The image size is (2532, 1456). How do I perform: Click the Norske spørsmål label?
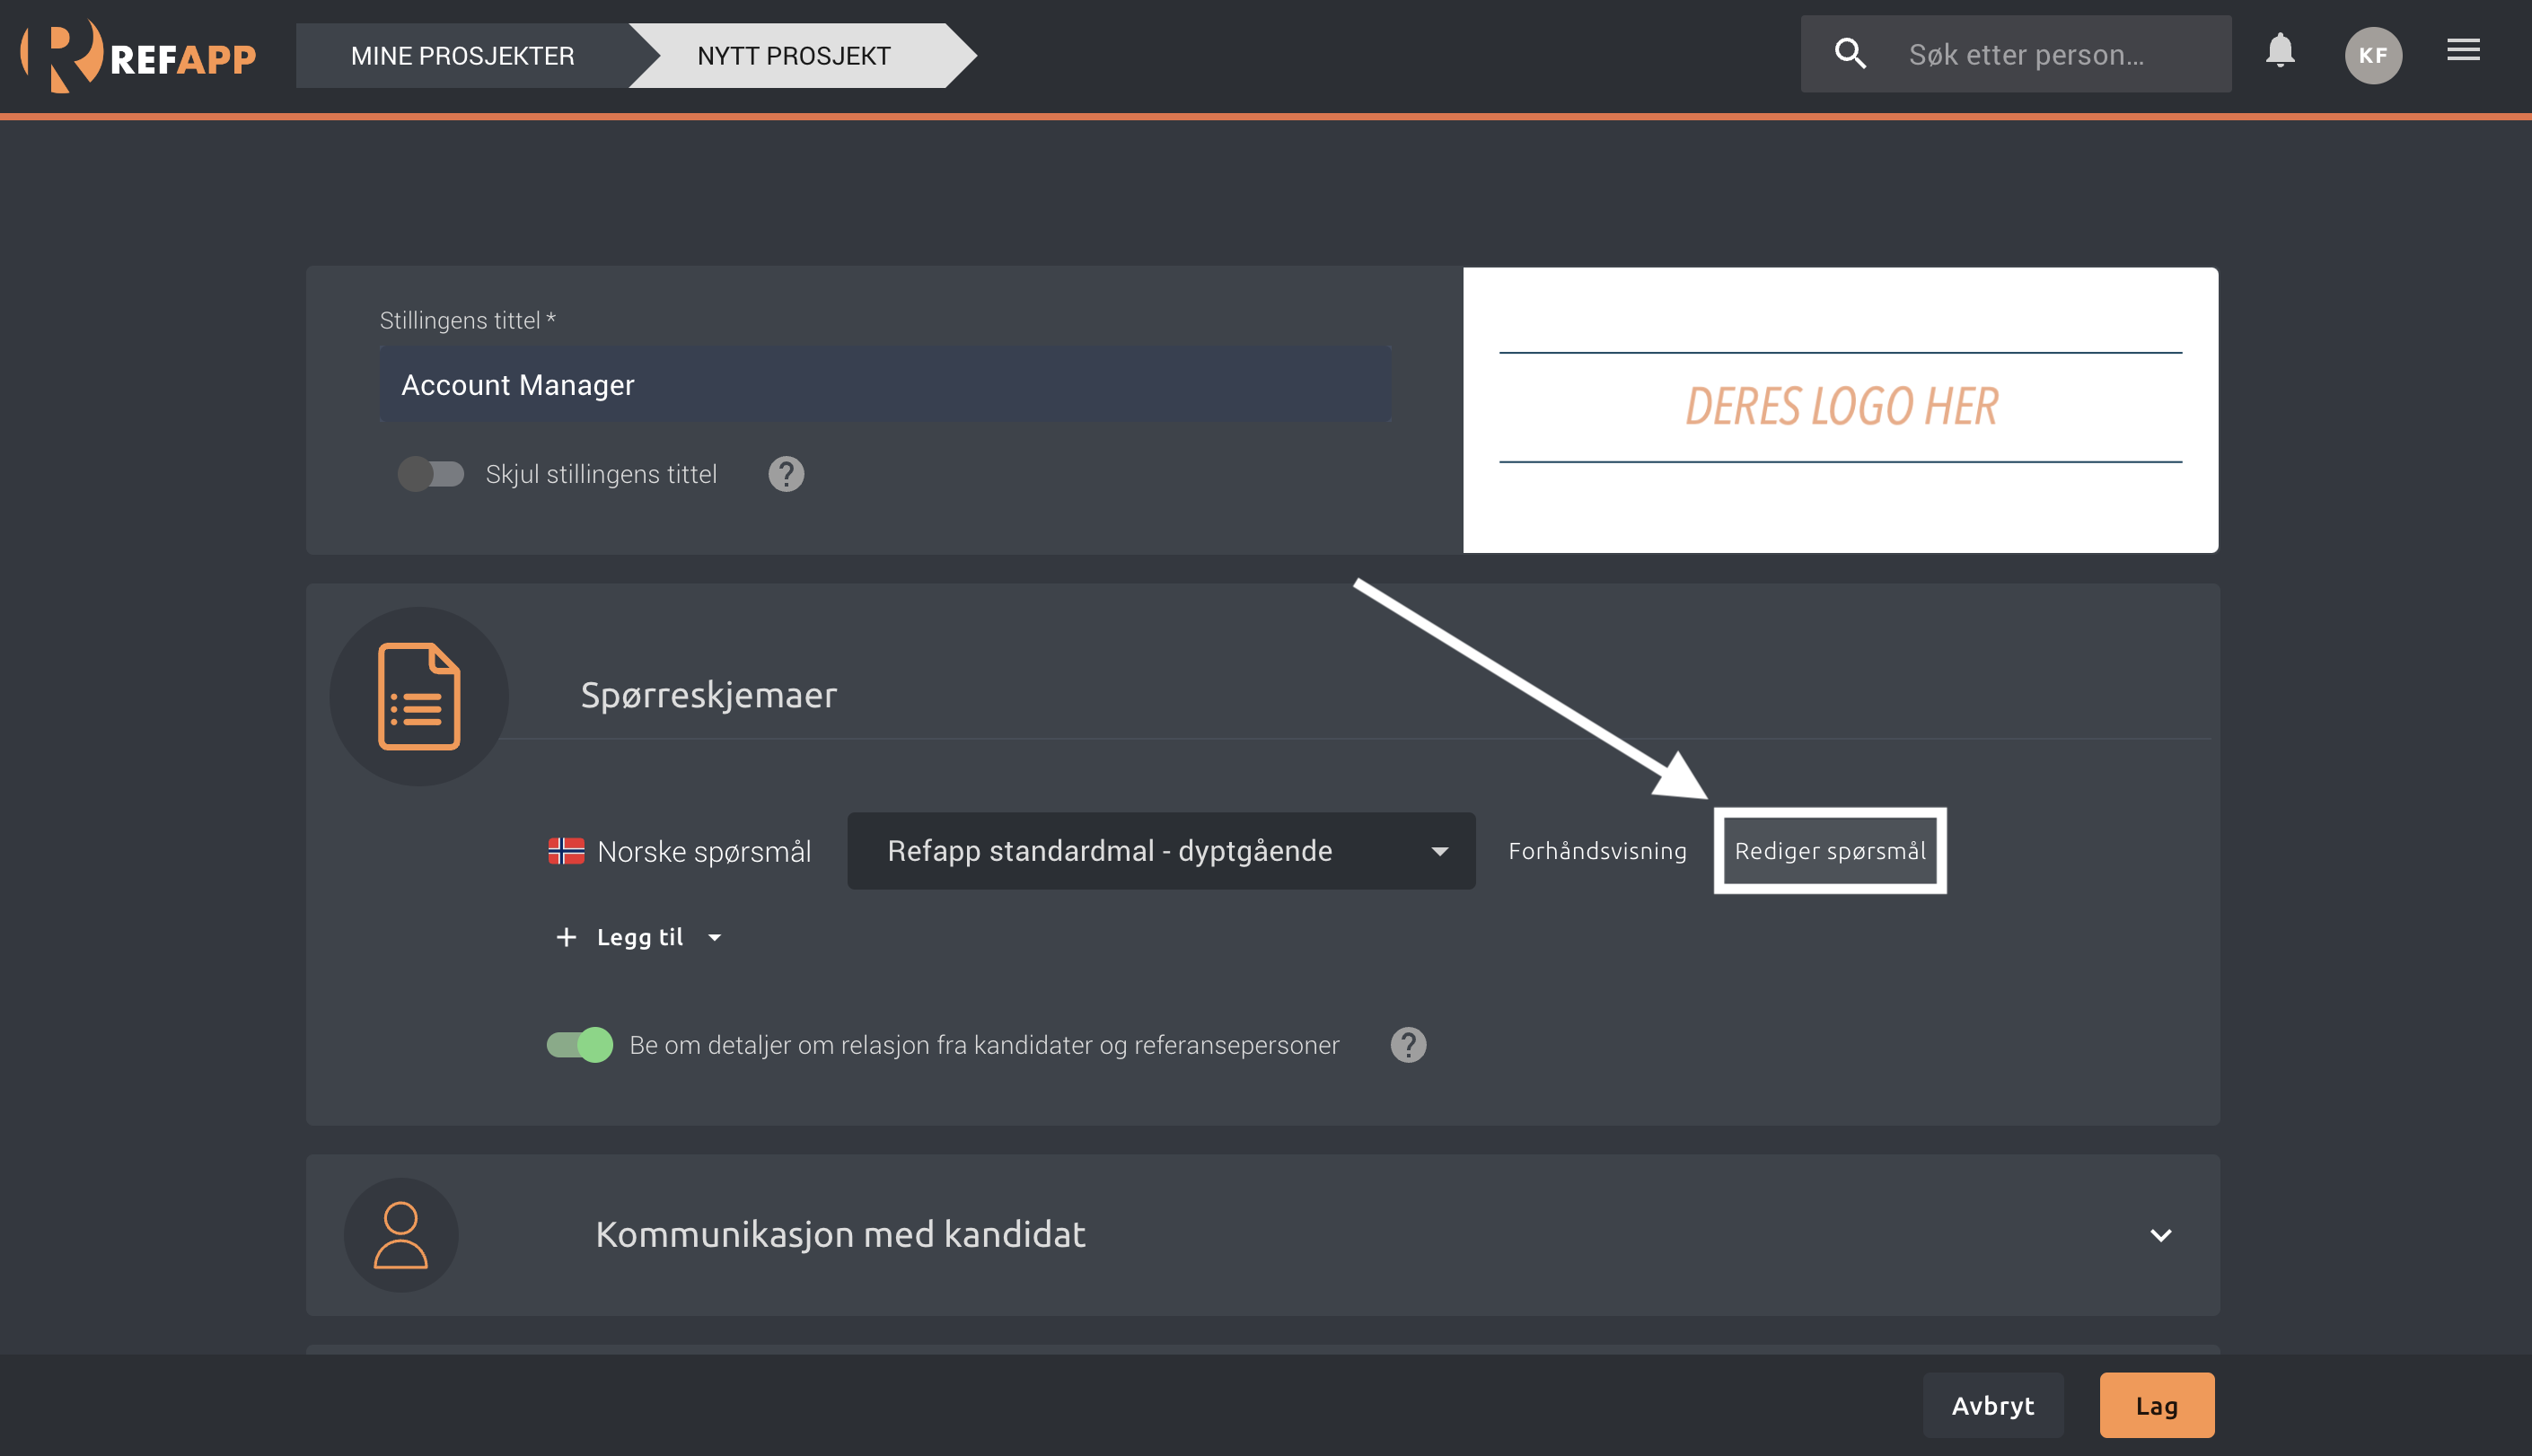pyautogui.click(x=704, y=852)
